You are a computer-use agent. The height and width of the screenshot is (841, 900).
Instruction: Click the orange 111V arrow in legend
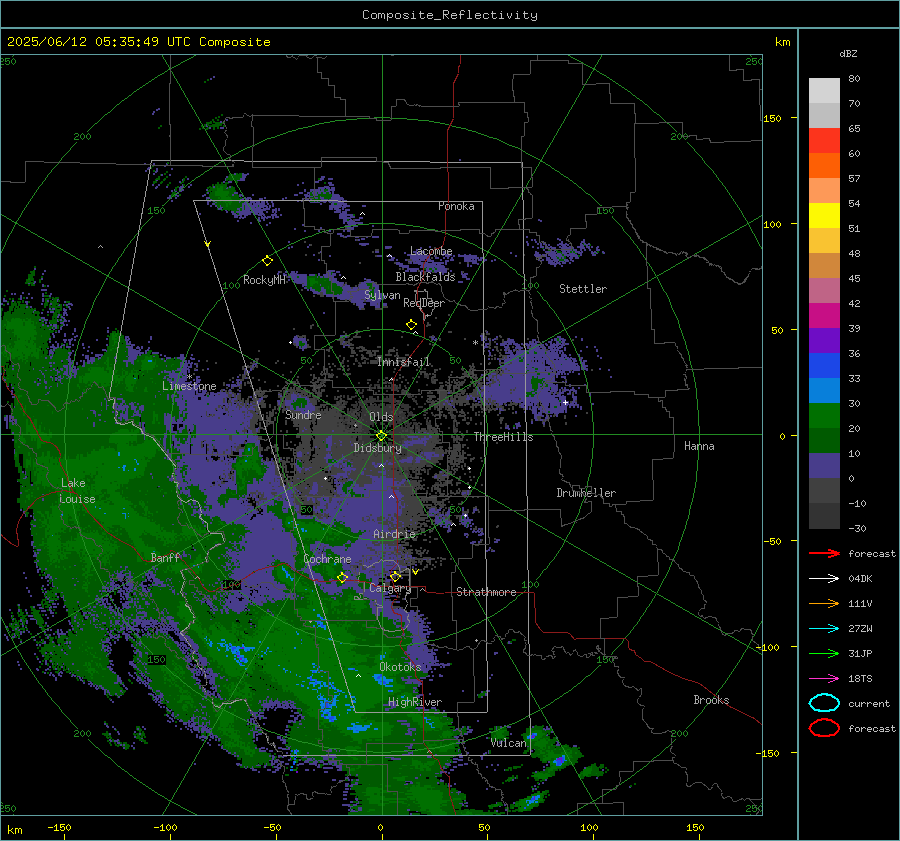824,603
